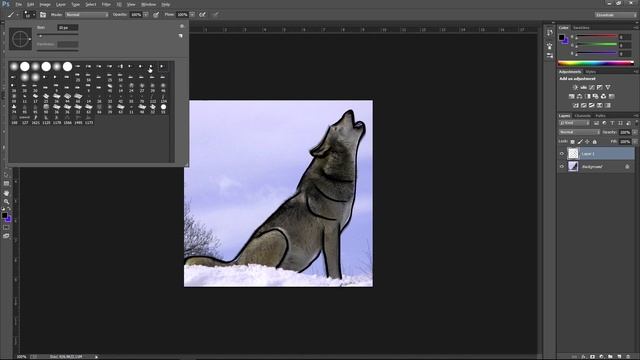Toggle pressure for size icon
This screenshot has width=640, height=360.
pos(216,15)
